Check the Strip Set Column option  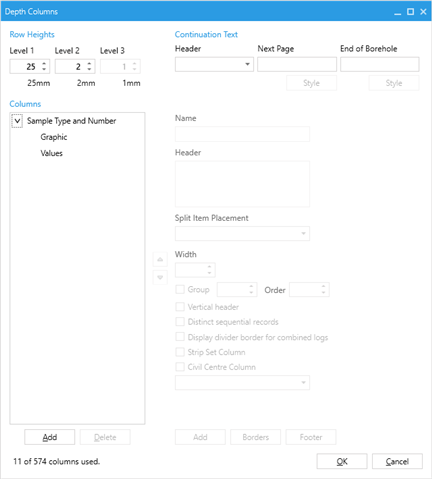click(180, 352)
